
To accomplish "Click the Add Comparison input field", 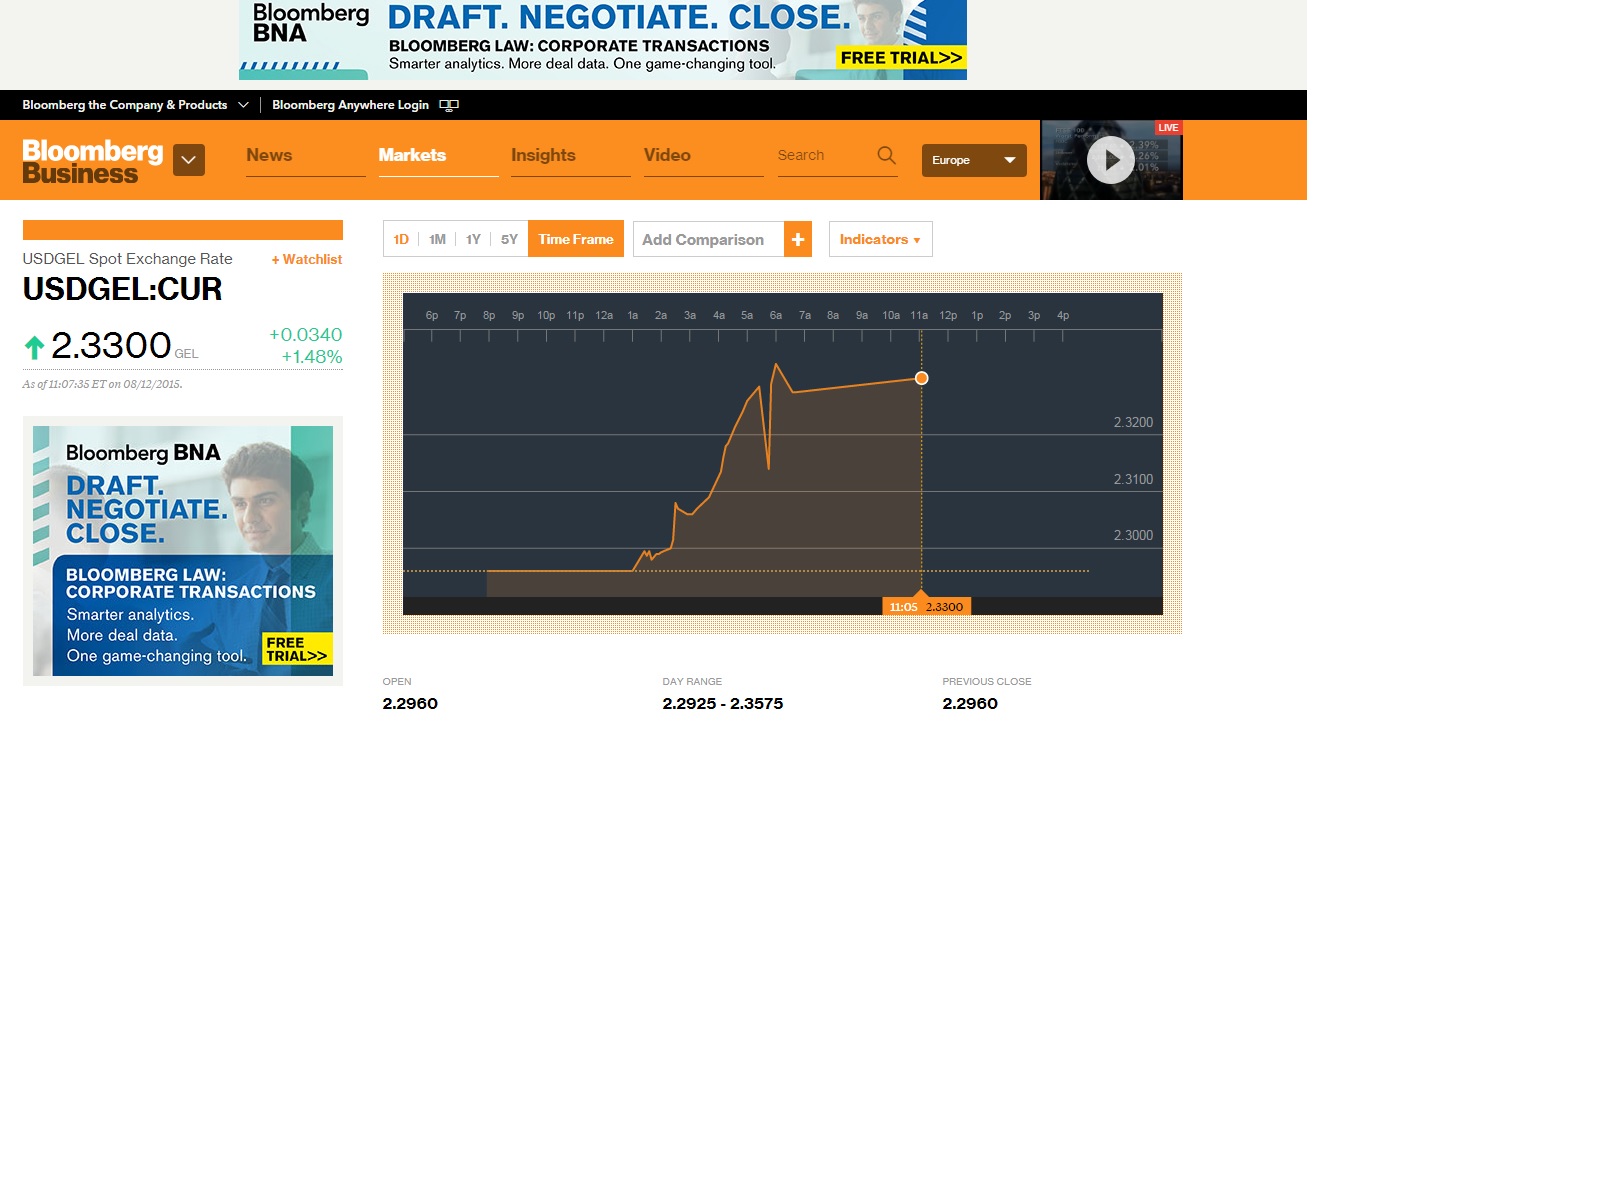I will (708, 239).
